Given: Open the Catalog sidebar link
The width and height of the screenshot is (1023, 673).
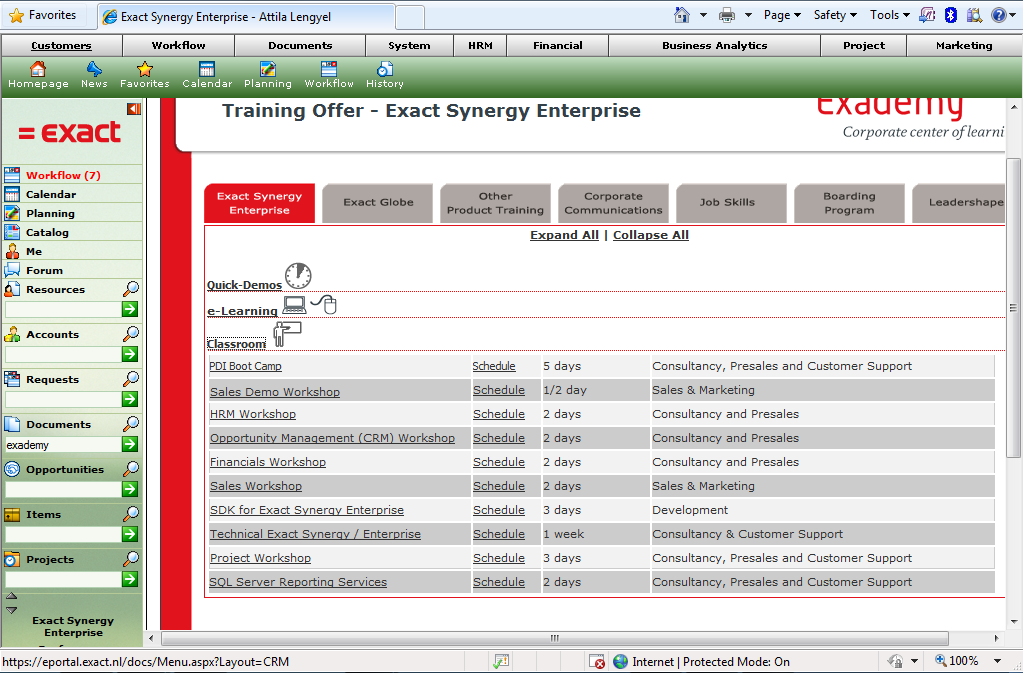Looking at the screenshot, I should tap(47, 232).
